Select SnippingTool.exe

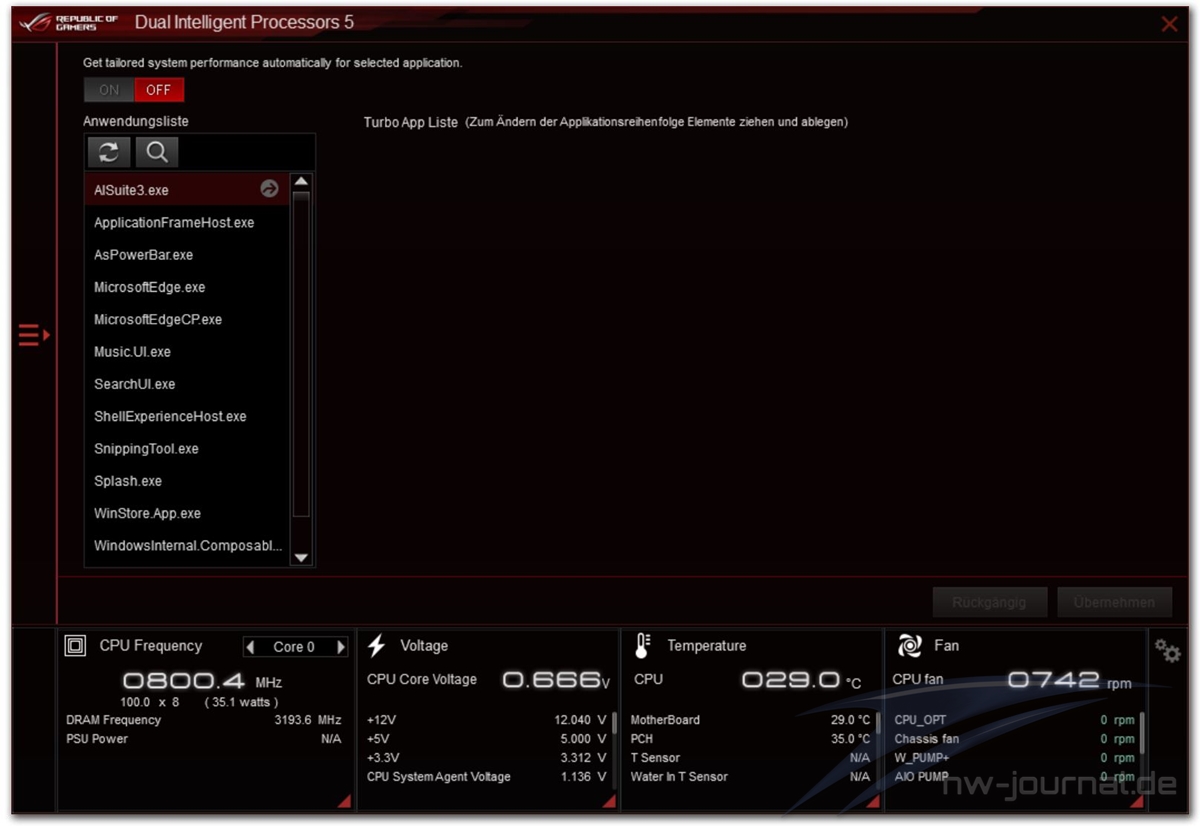[x=187, y=448]
